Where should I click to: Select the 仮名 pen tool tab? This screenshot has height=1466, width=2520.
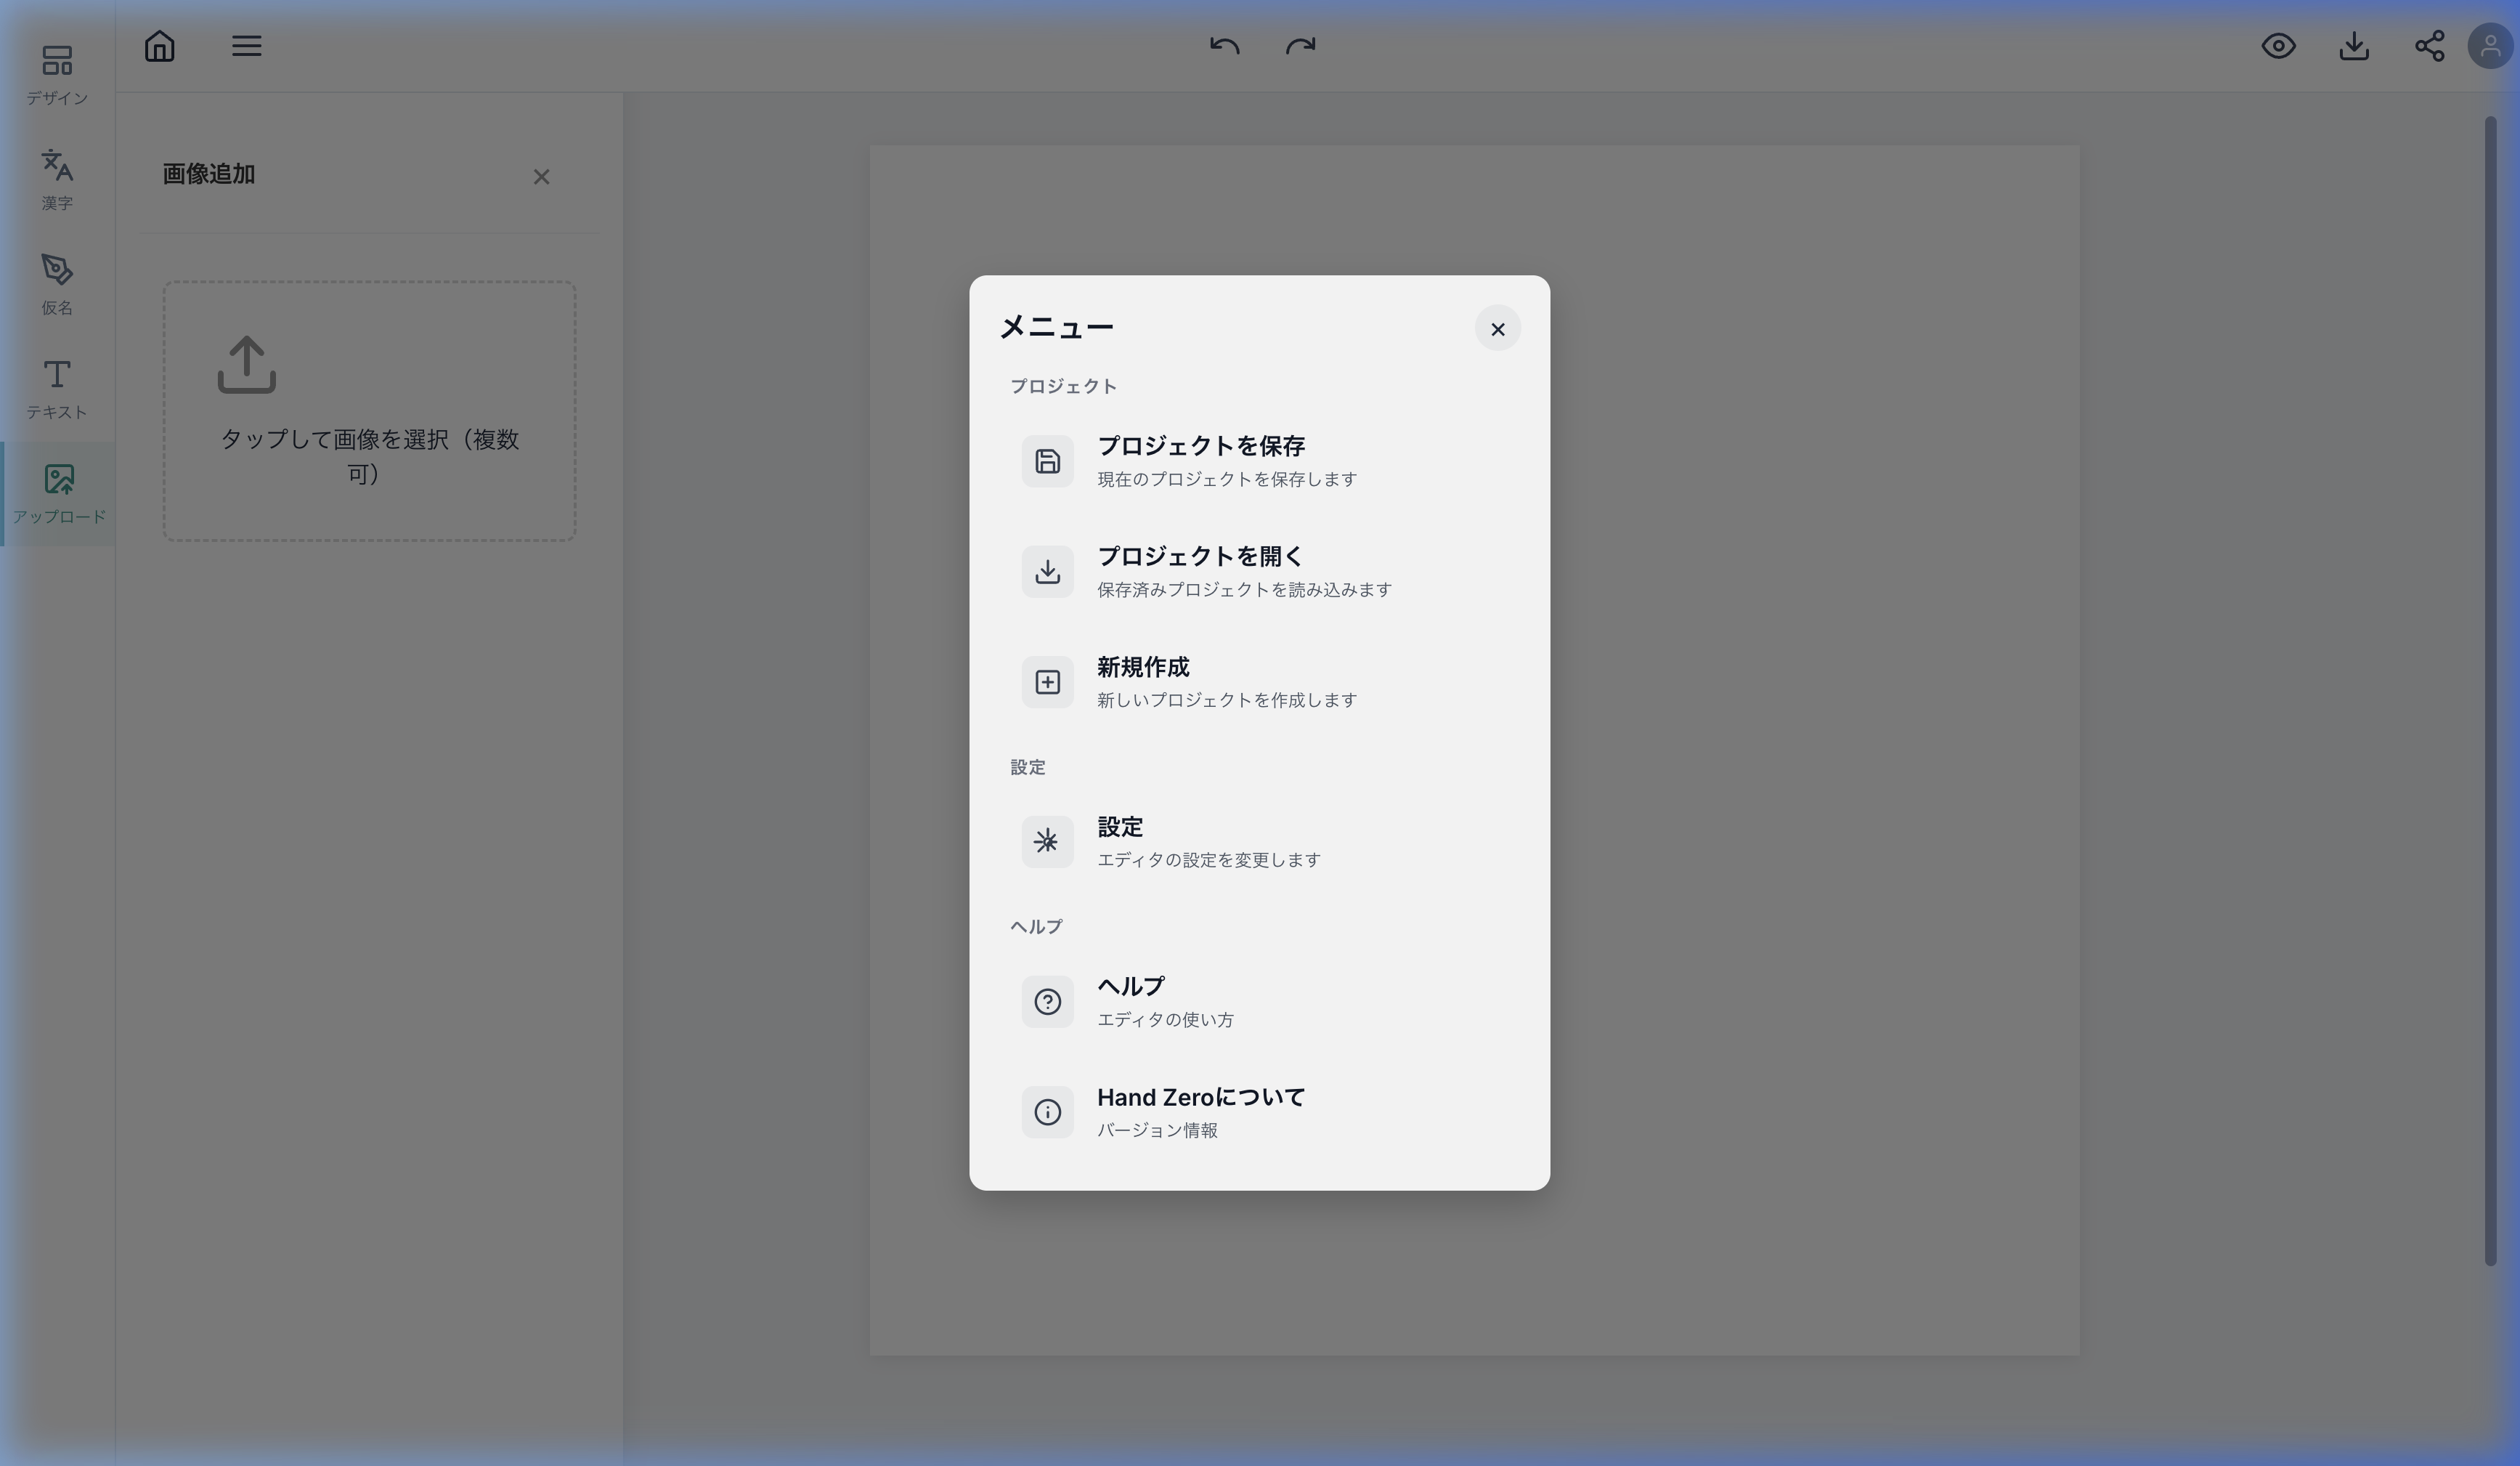click(57, 284)
